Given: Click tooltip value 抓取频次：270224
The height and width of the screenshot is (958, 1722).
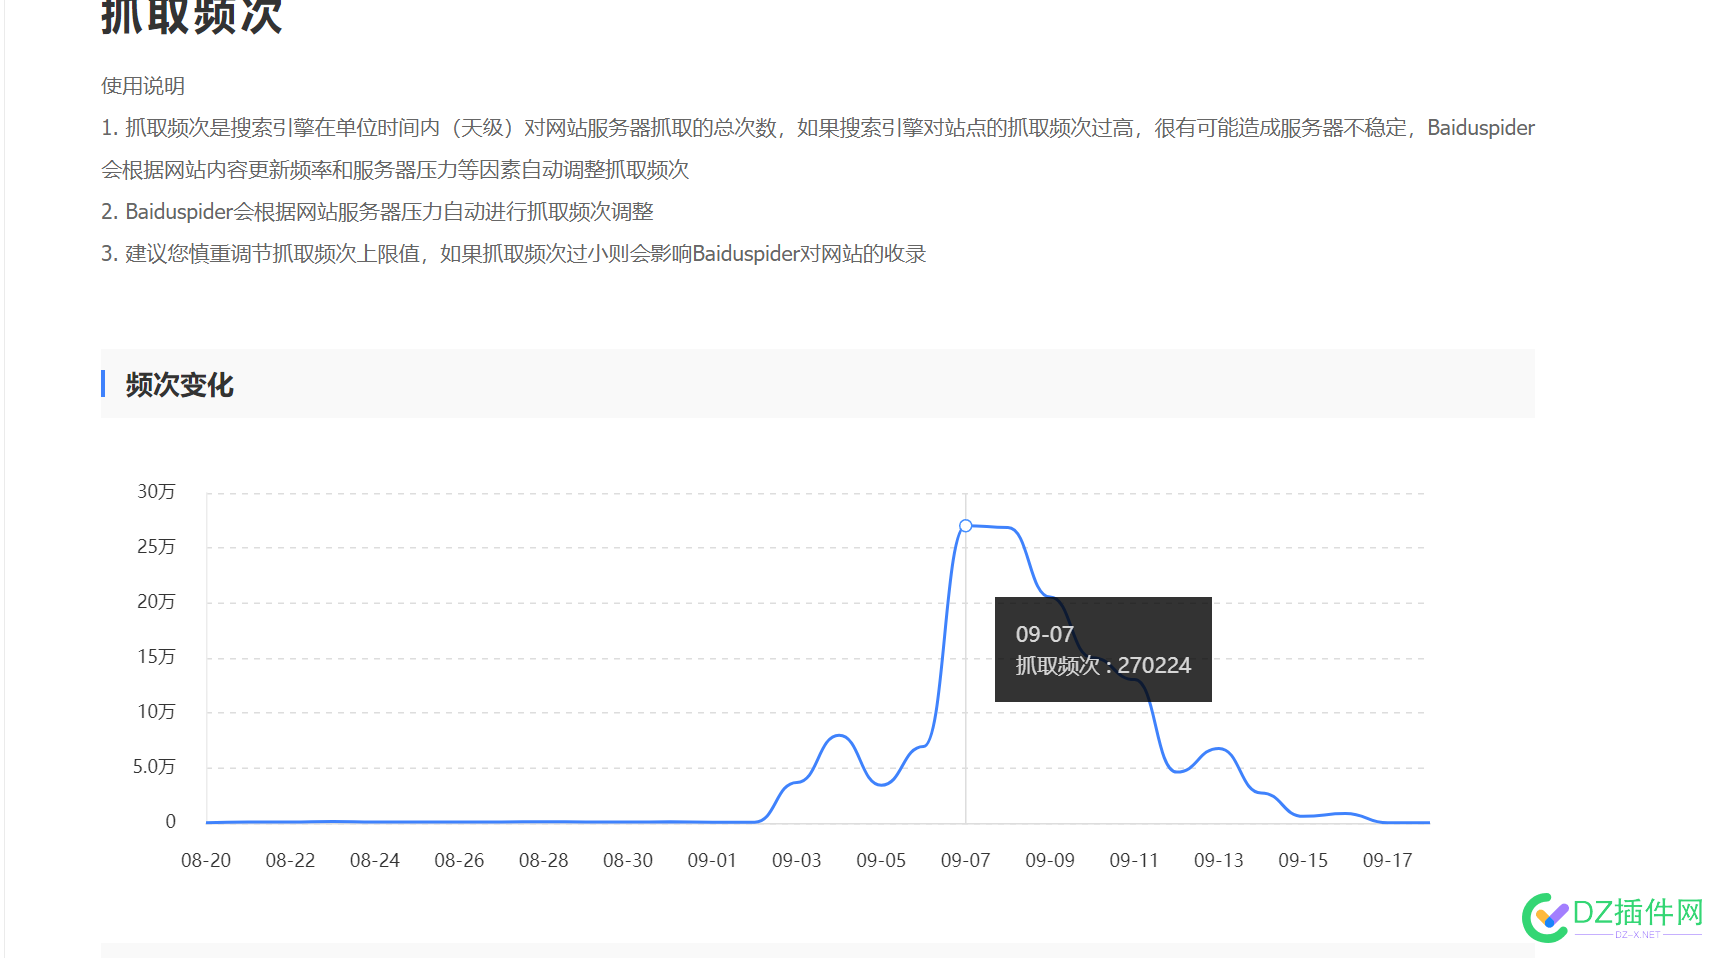Looking at the screenshot, I should (1103, 666).
